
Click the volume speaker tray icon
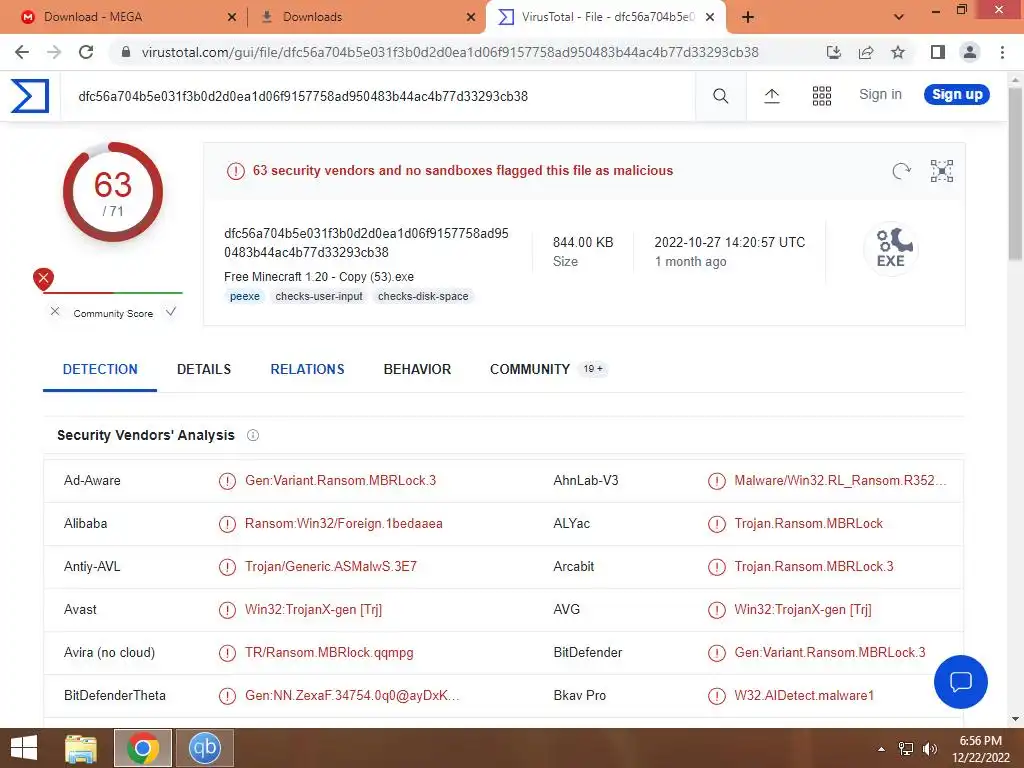click(x=930, y=749)
